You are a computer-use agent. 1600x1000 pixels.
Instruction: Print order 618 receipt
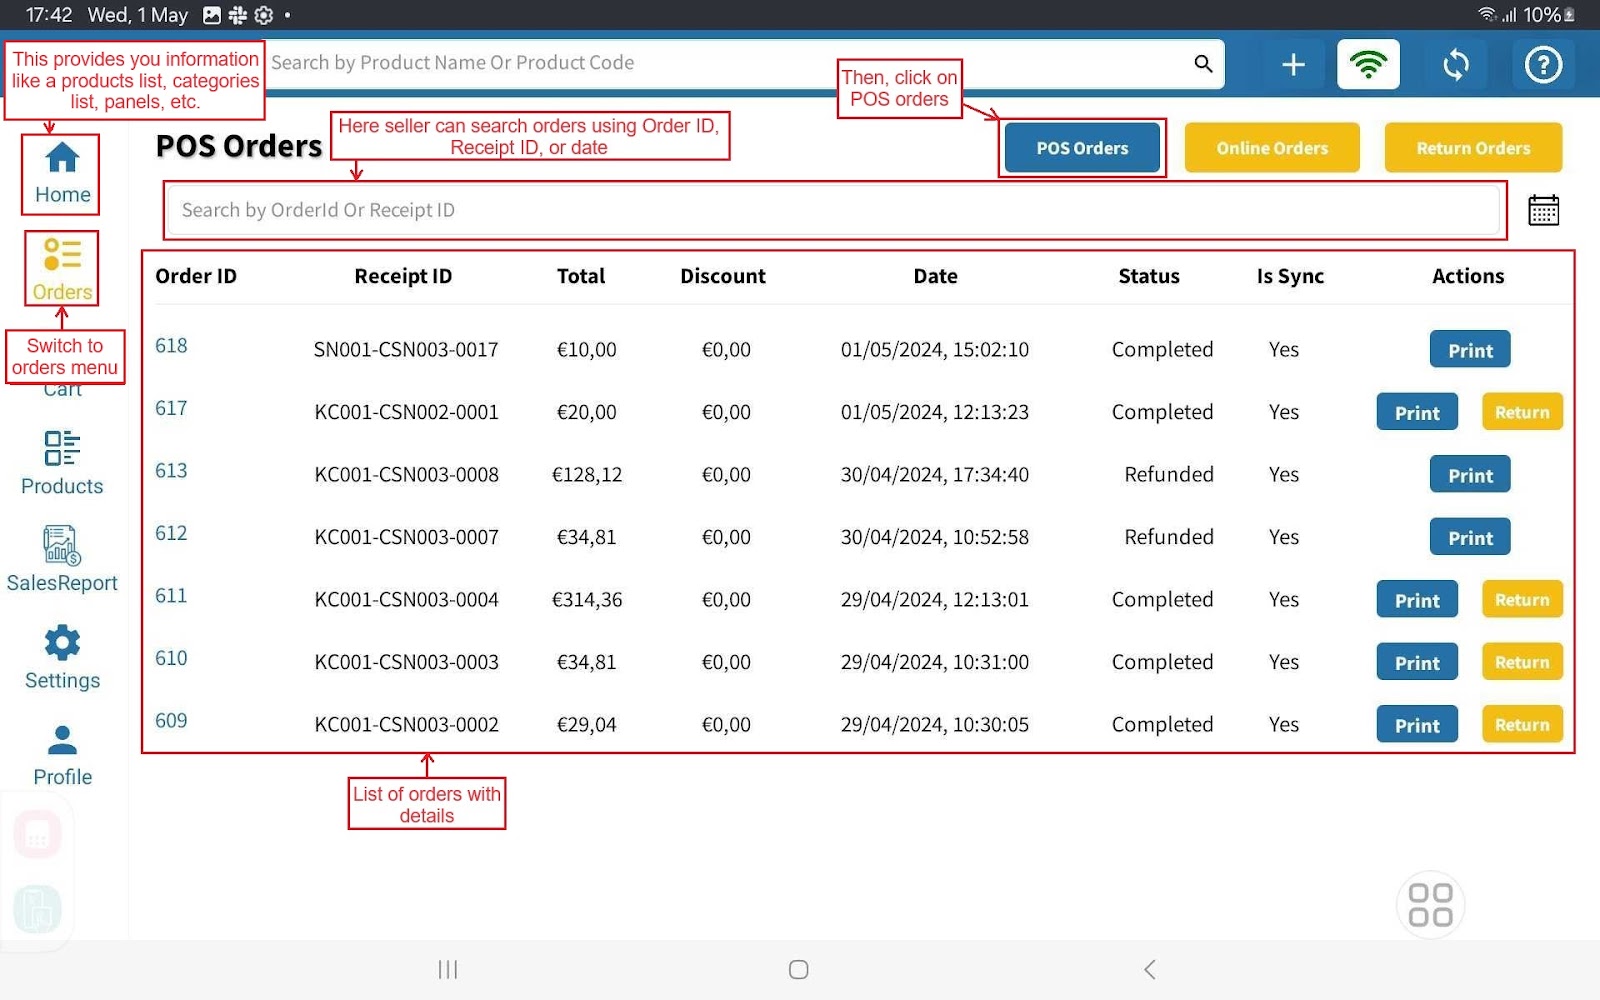tap(1469, 350)
